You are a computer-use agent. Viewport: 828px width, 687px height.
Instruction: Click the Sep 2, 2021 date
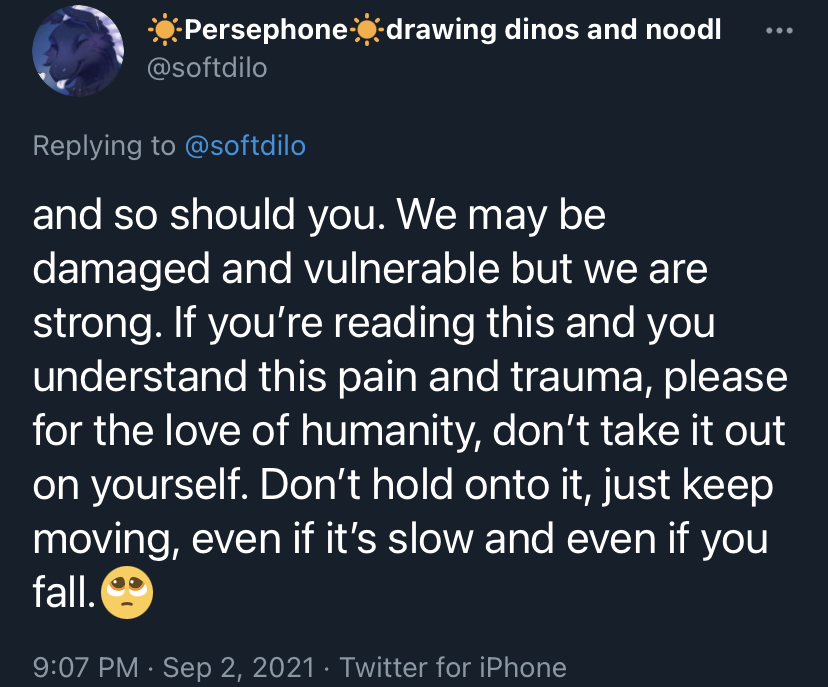(x=239, y=667)
